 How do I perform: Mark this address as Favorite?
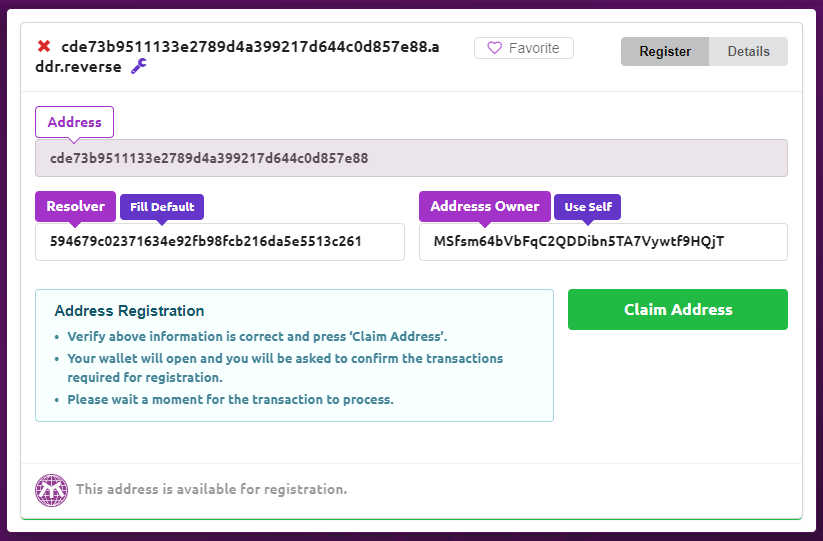(x=523, y=48)
